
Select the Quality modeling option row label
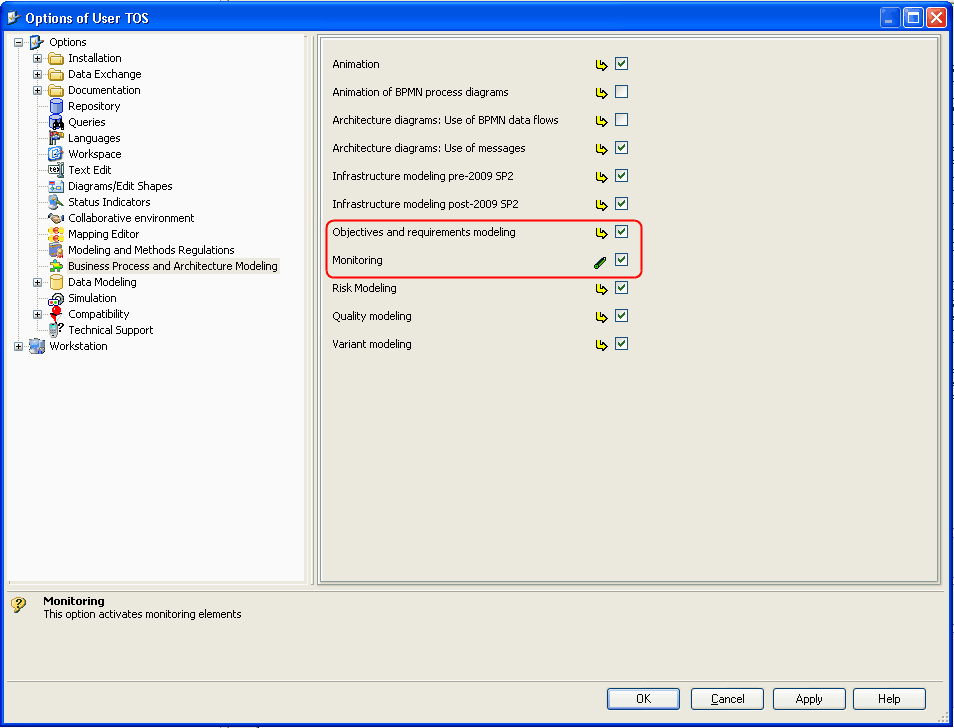pyautogui.click(x=371, y=316)
